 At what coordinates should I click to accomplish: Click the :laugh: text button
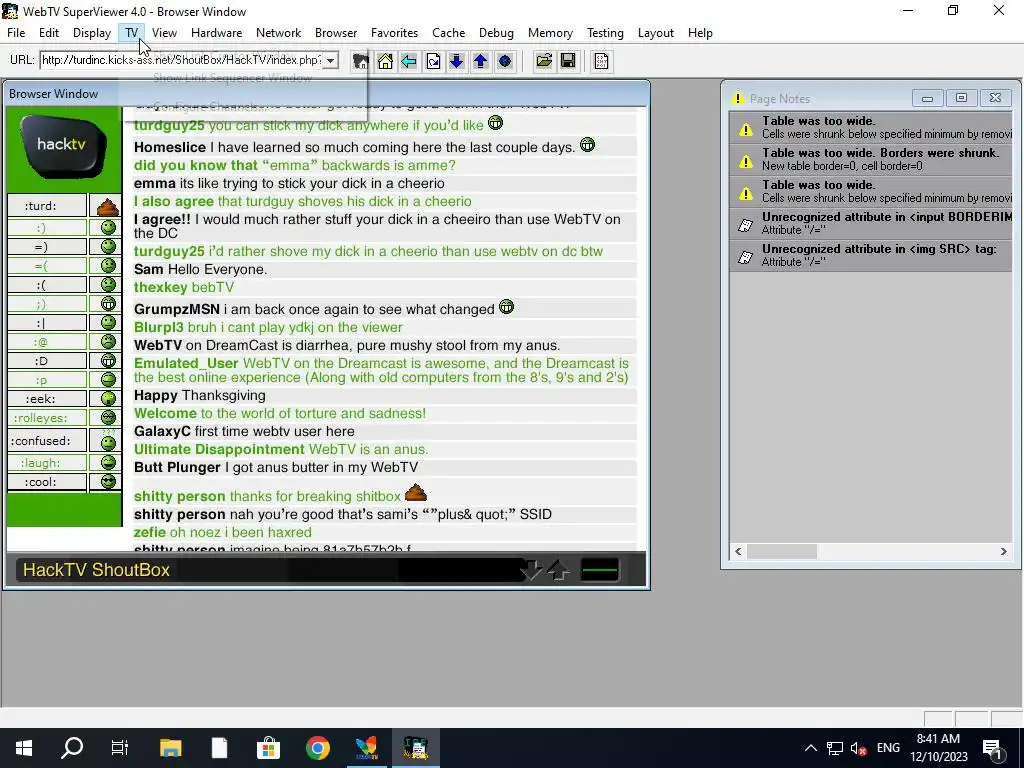click(x=47, y=463)
